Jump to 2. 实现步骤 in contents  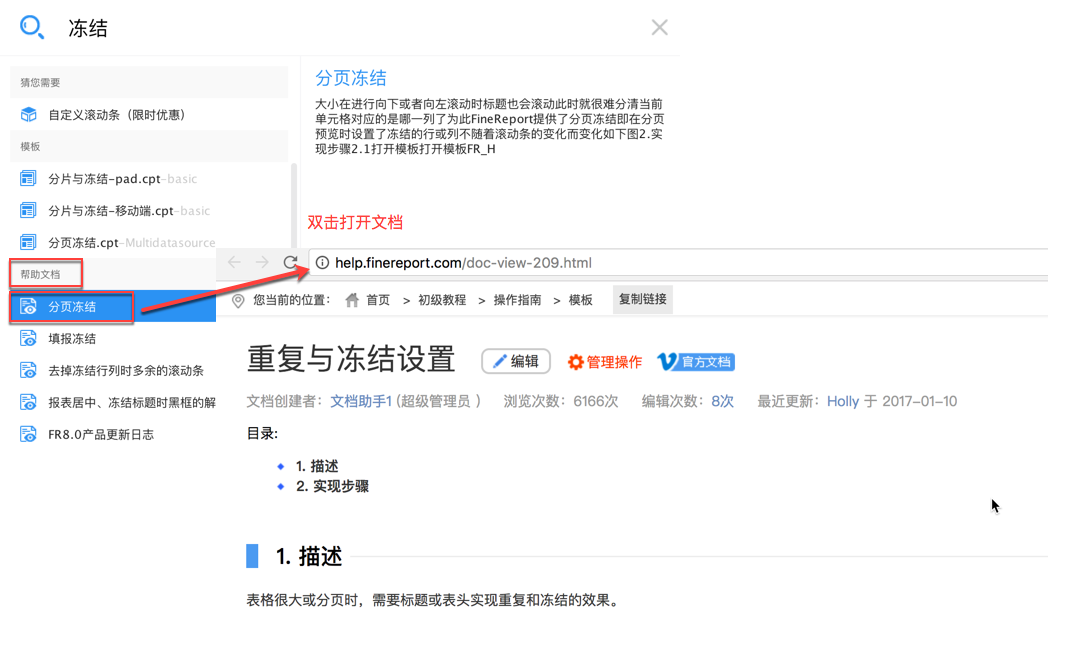(332, 486)
